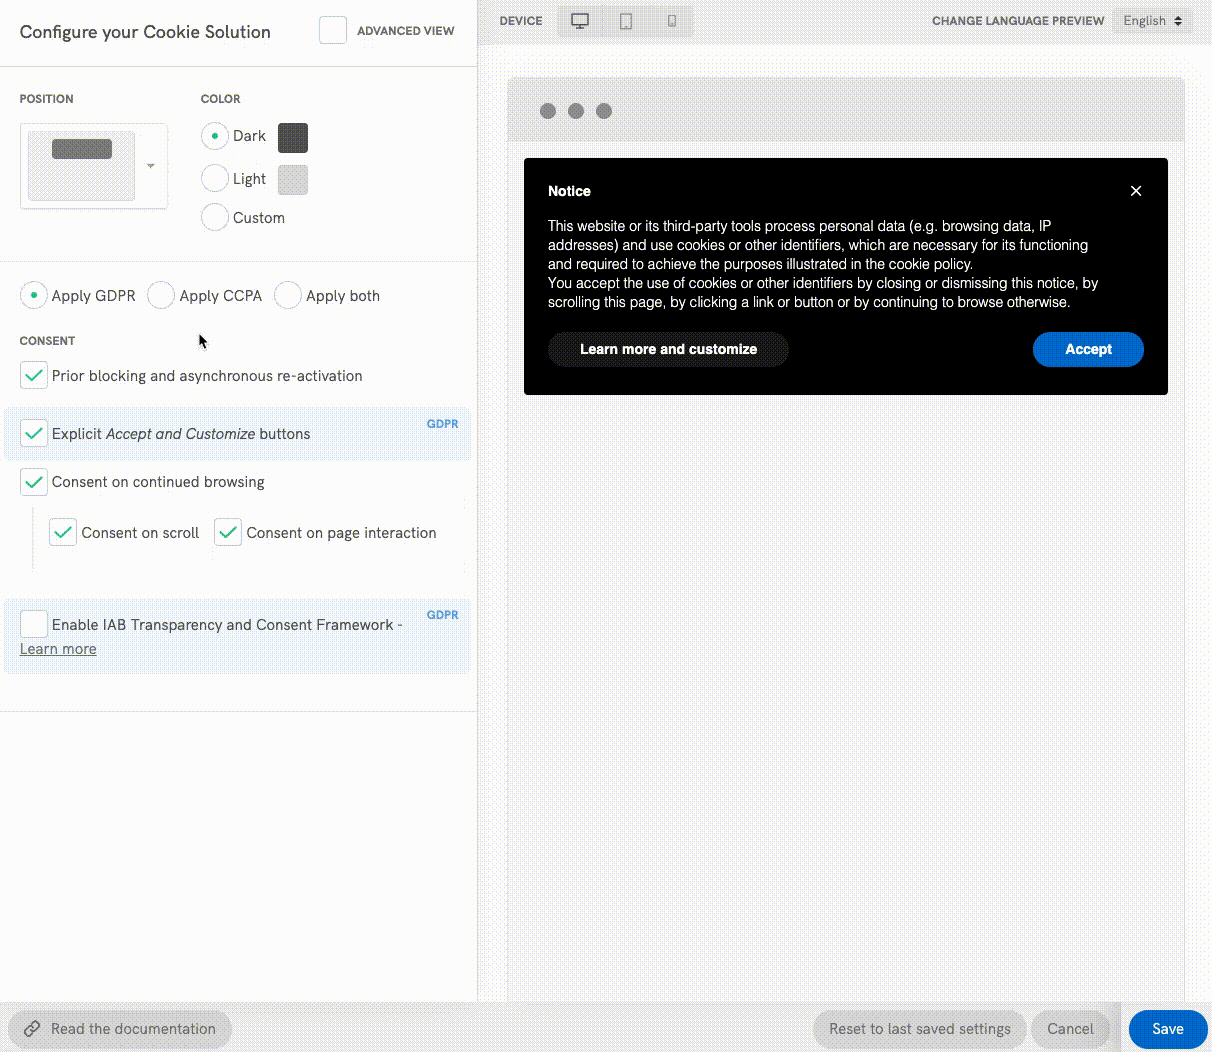Enable the Advanced View checkbox
Screen dimensions: 1212x1052
click(x=333, y=31)
